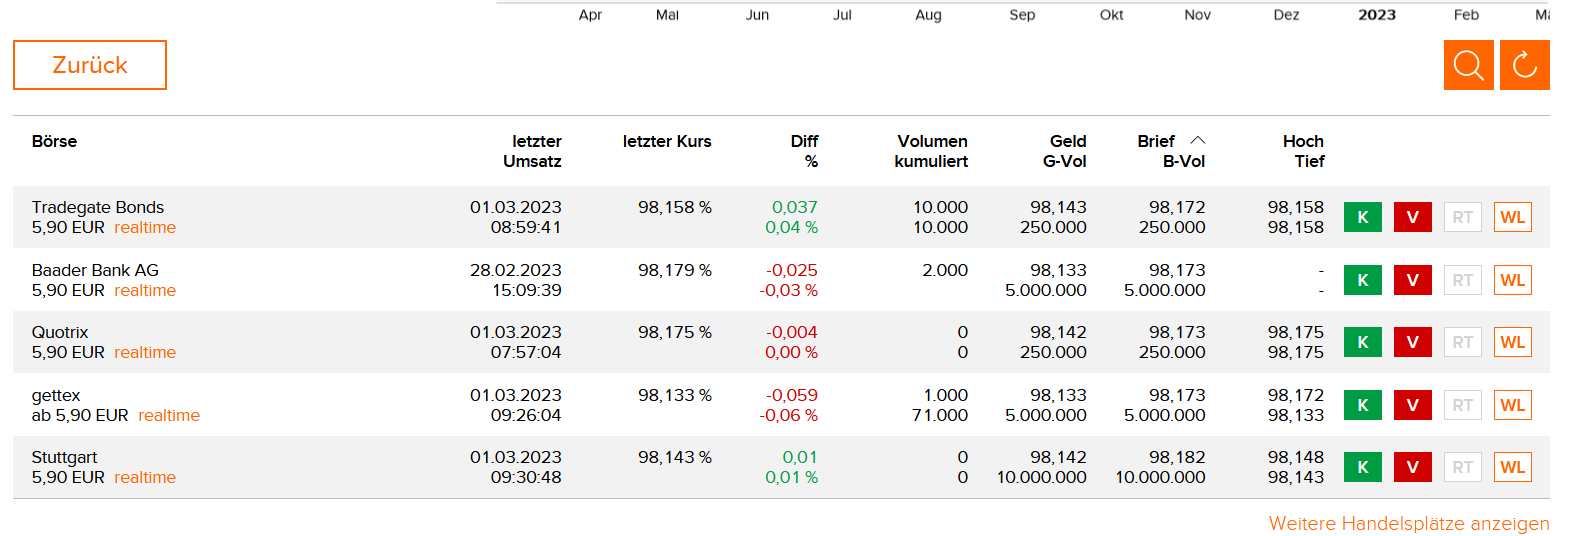Screen dimensions: 1588x536
Task: Open Weitere Handelsplätze anzeigen link
Action: pyautogui.click(x=1408, y=523)
